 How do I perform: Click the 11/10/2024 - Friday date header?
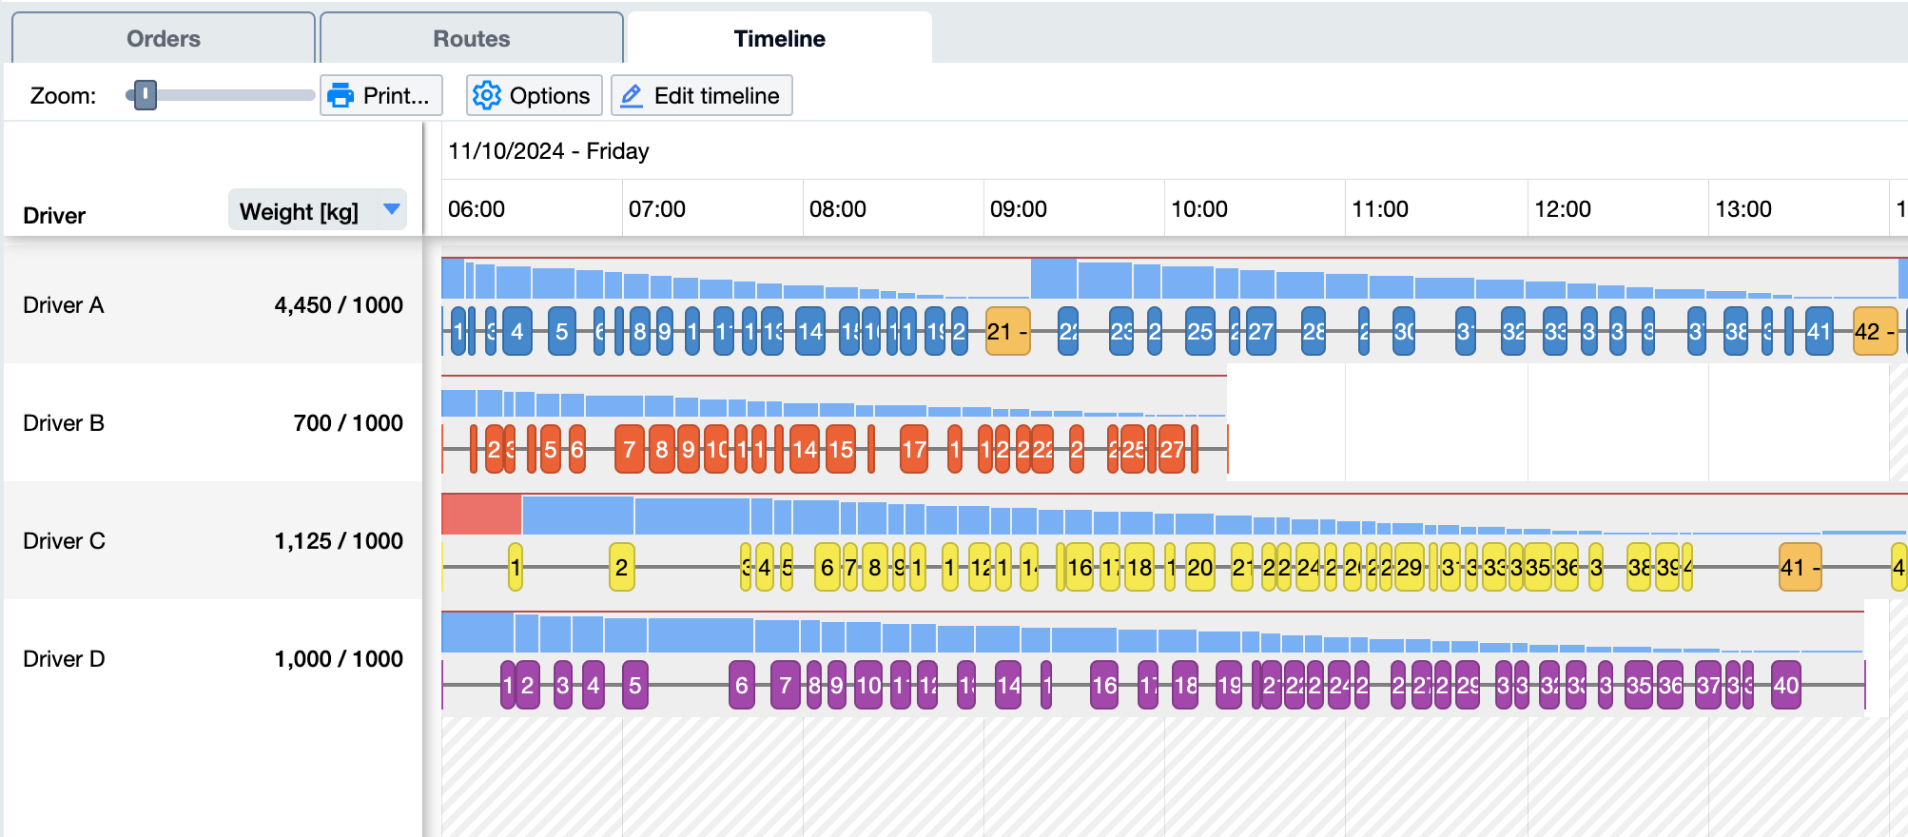tap(548, 151)
